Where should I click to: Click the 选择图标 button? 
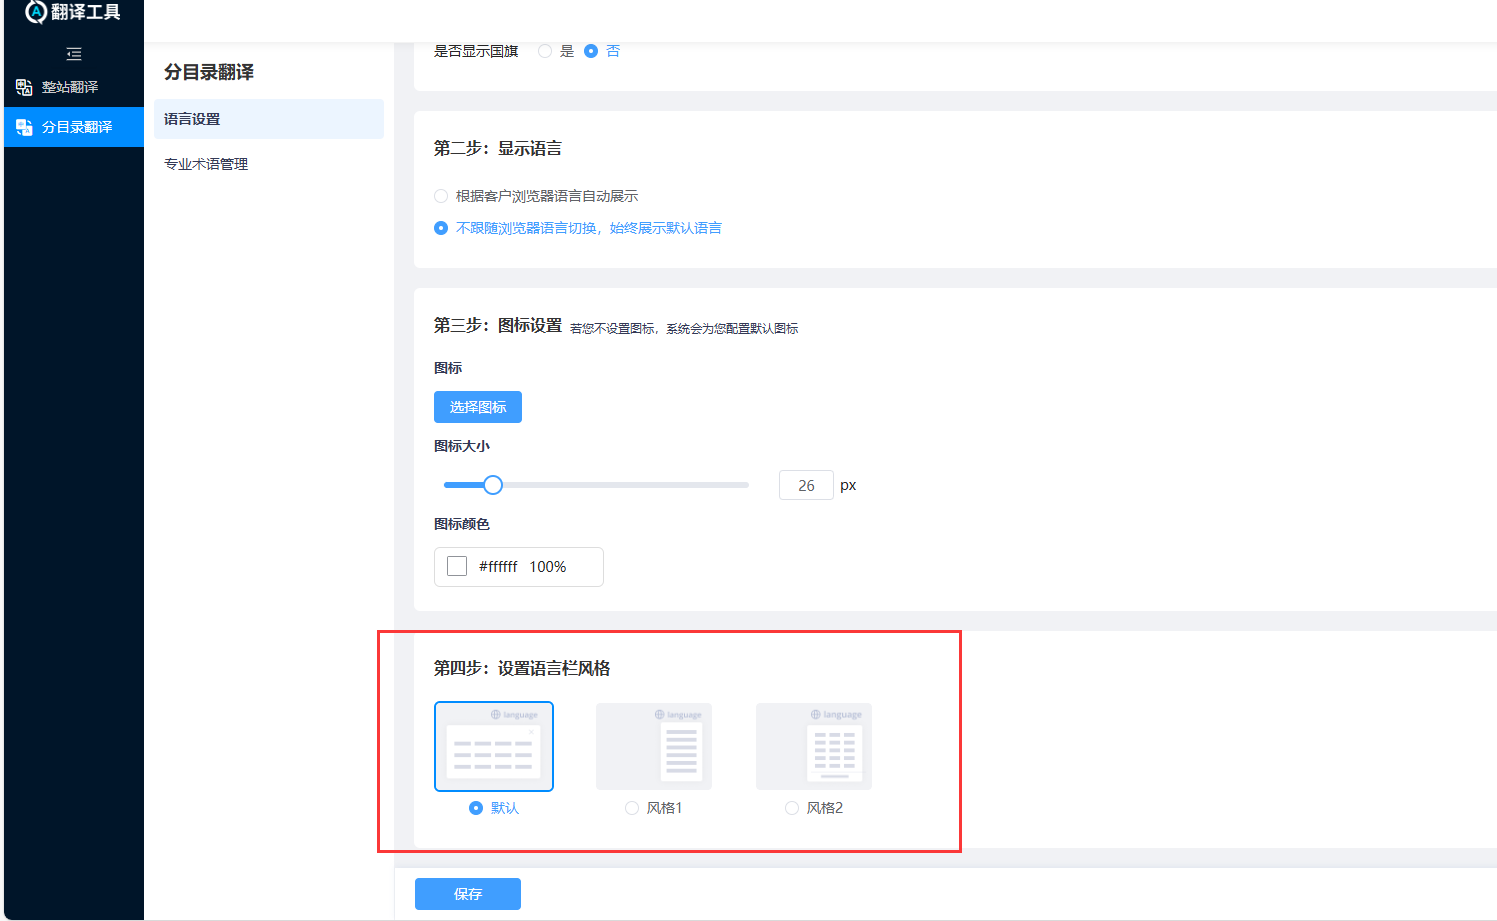pos(477,407)
